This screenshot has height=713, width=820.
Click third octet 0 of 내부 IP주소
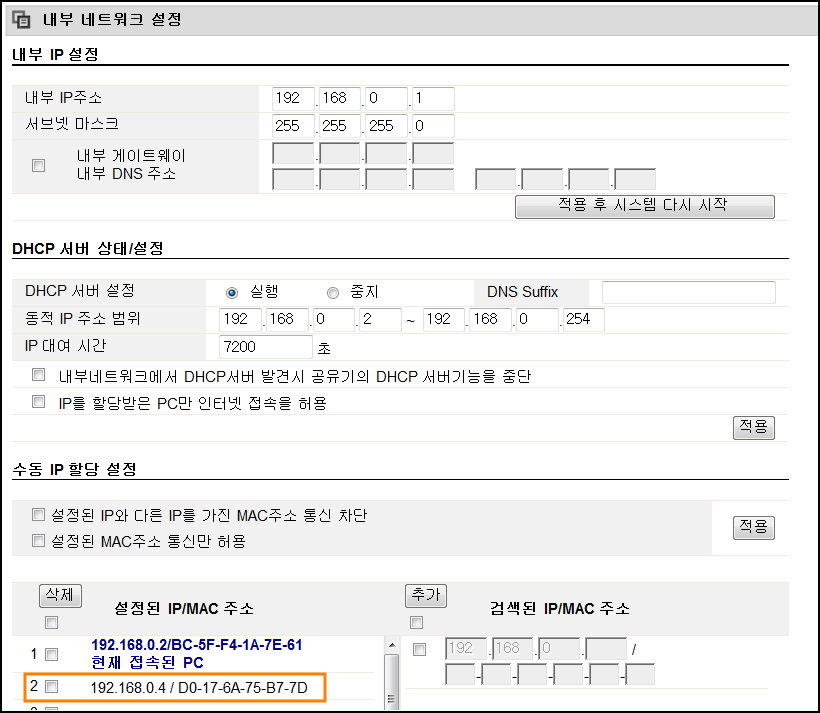coord(386,99)
